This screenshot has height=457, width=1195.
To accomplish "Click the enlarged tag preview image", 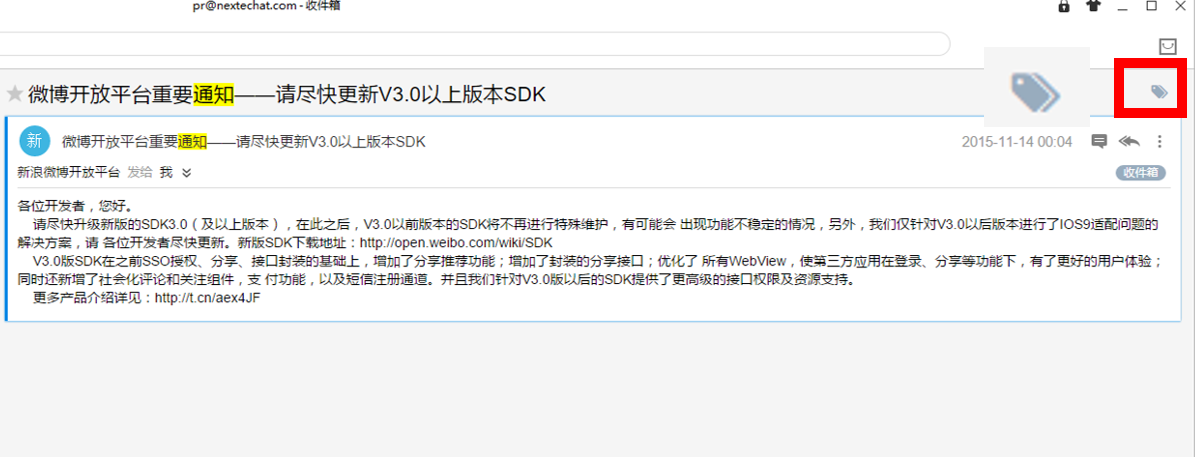I will (x=1036, y=87).
